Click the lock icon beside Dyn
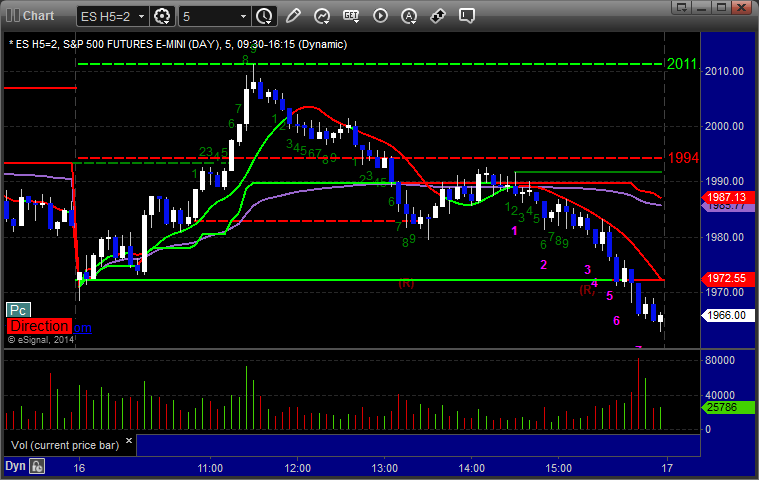Viewport: 759px width, 480px height. coord(37,466)
